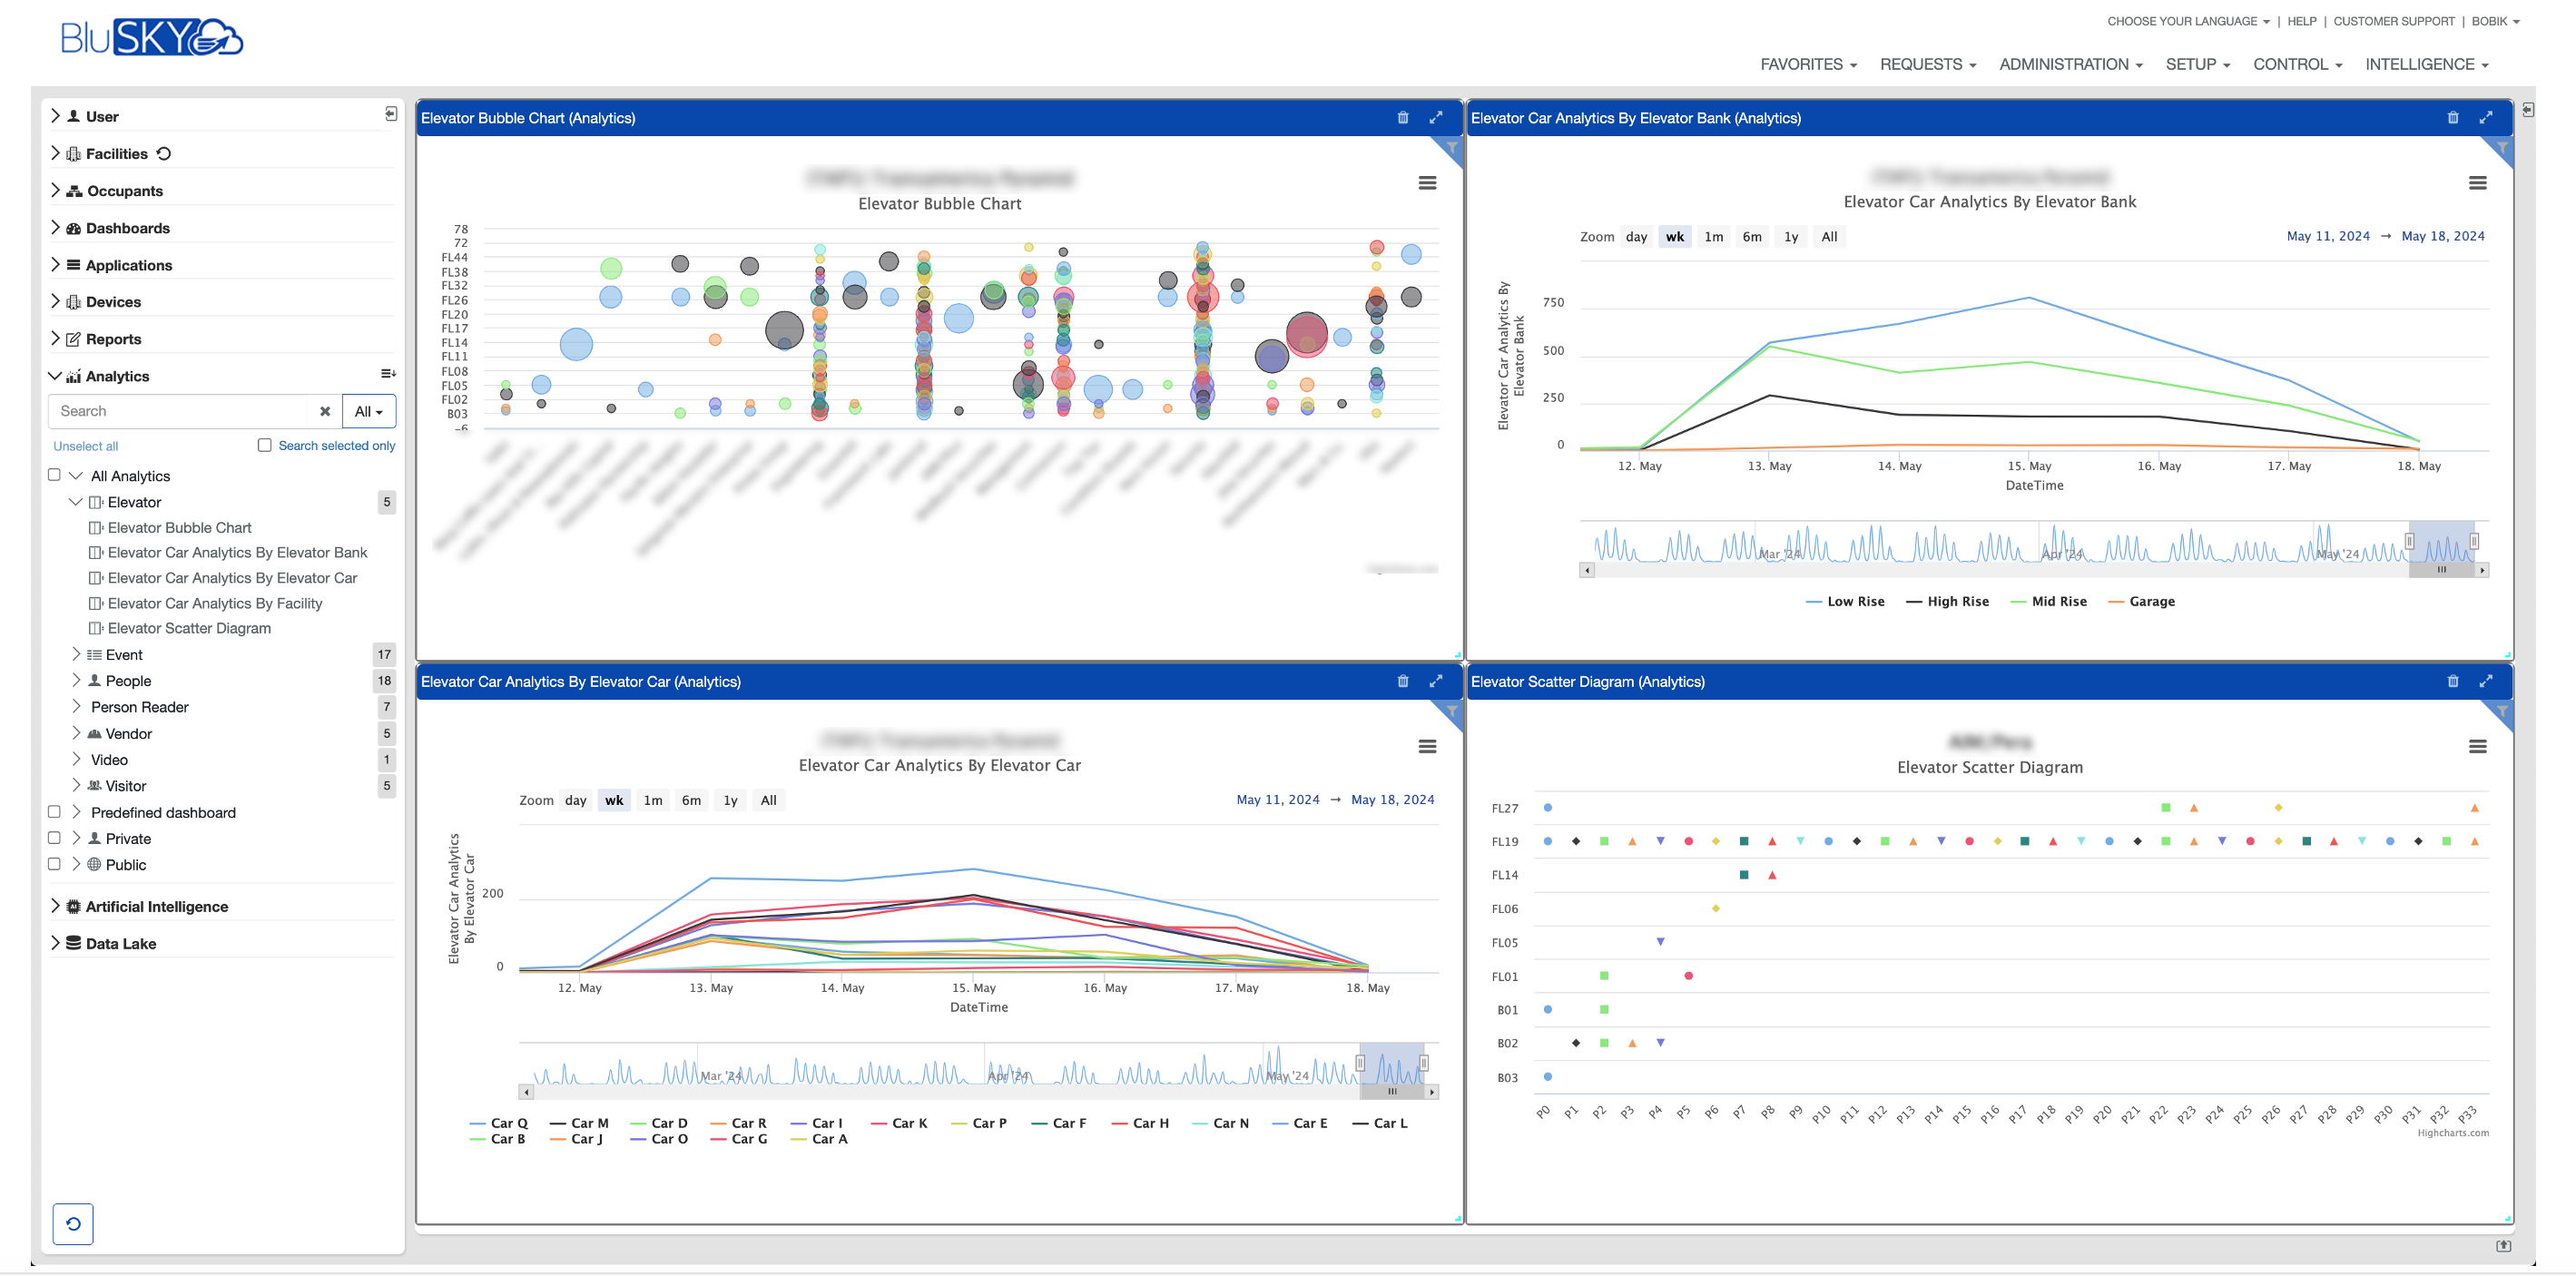Viewport: 2576px width, 1276px height.
Task: Toggle the Low Rise series in legend
Action: pyautogui.click(x=1845, y=601)
